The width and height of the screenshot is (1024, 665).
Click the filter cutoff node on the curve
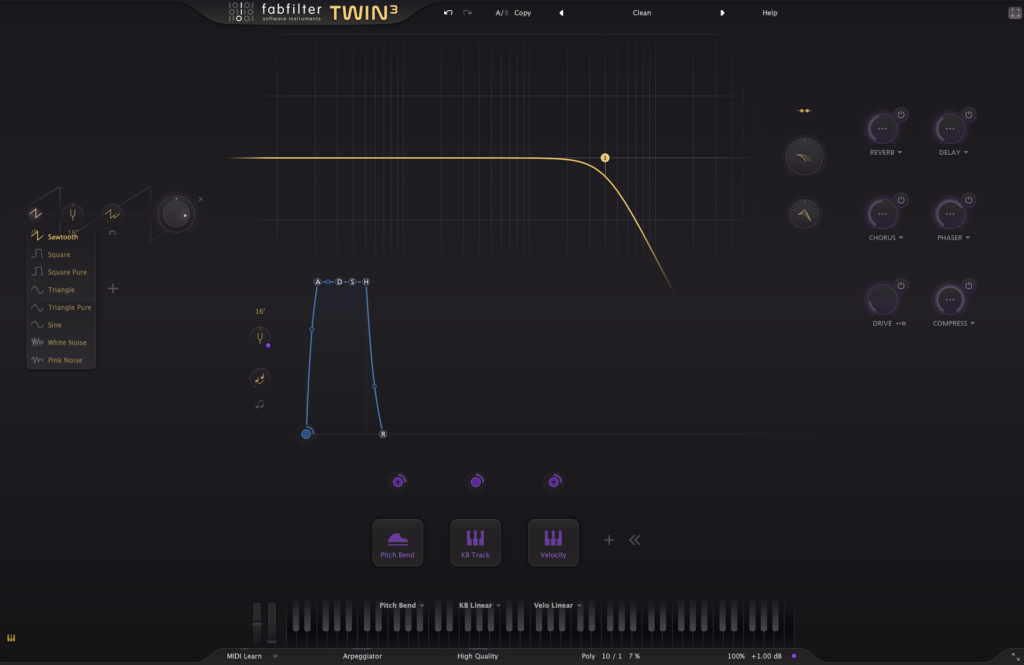click(x=605, y=158)
